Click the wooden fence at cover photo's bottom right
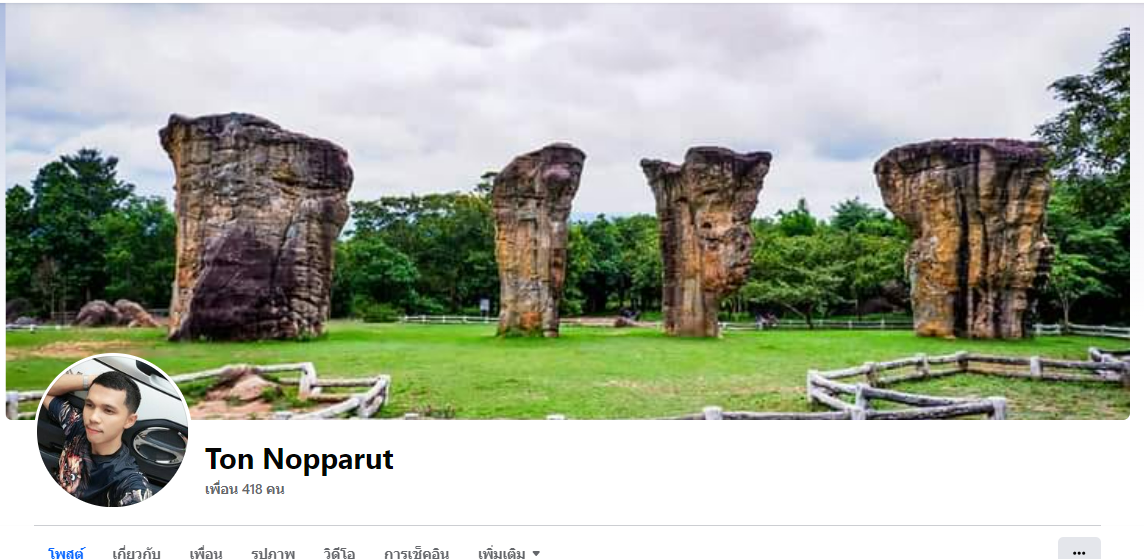Screen dimensions: 1144x559 [x=963, y=383]
